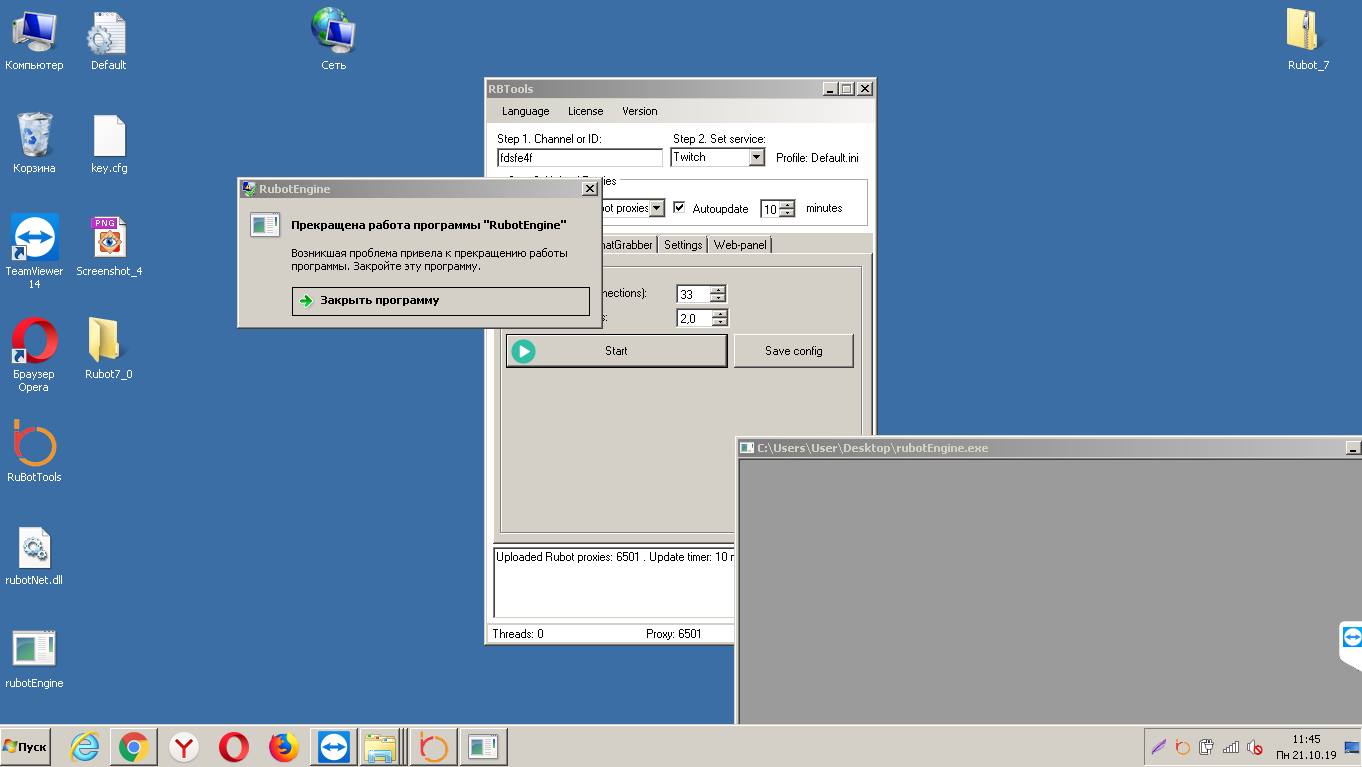Switch to the Web-panel tab
Viewport: 1362px width, 767px height.
[740, 245]
